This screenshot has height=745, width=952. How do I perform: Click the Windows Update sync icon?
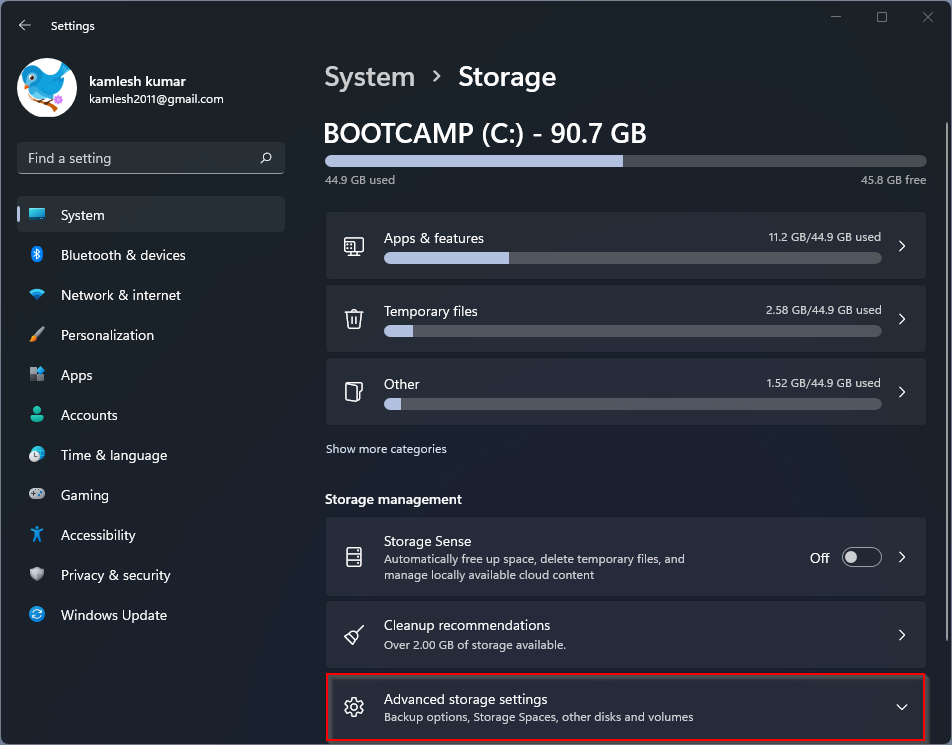[x=37, y=615]
